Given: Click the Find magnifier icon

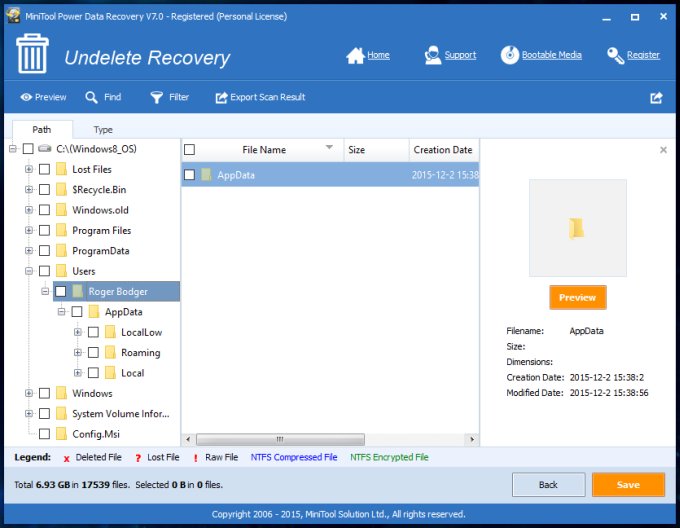Looking at the screenshot, I should pyautogui.click(x=91, y=97).
